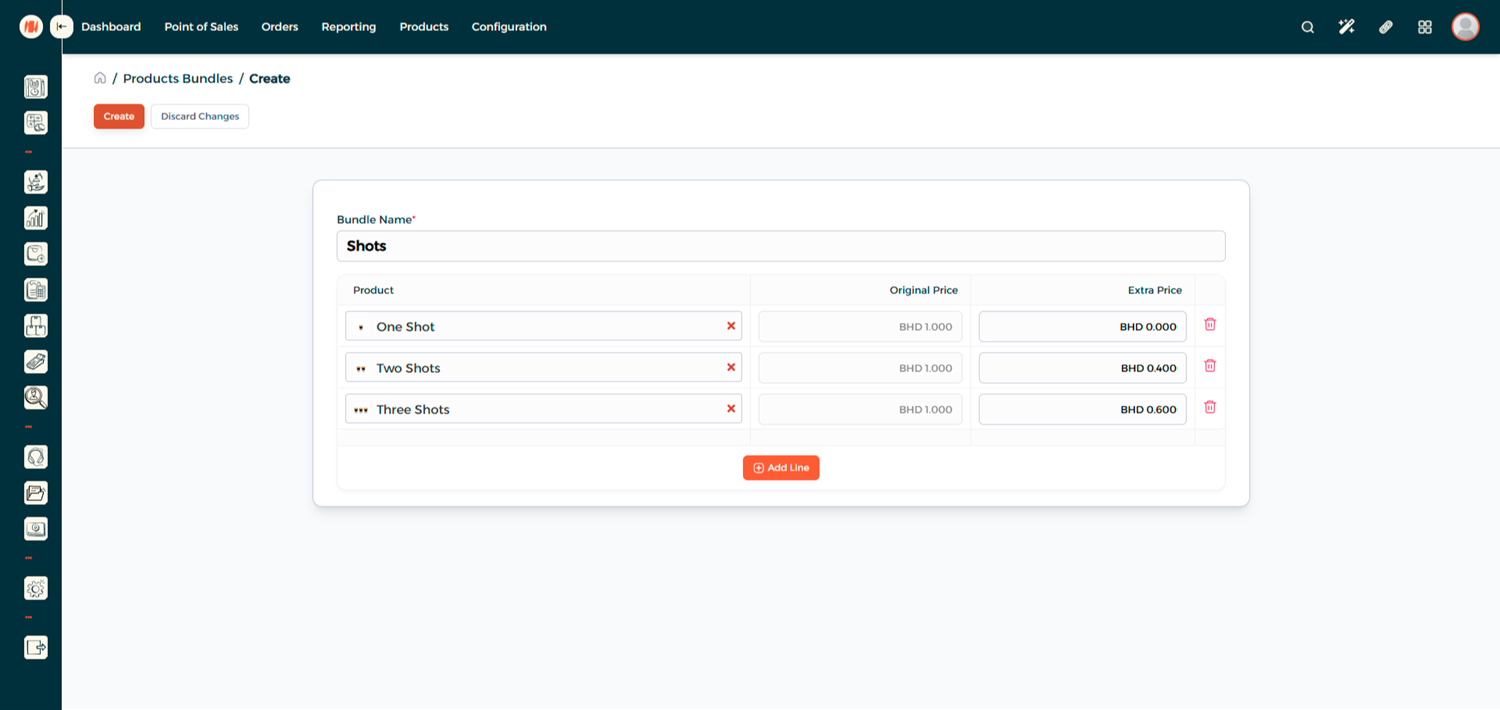Open the Products menu
1500x710 pixels.
coord(424,27)
